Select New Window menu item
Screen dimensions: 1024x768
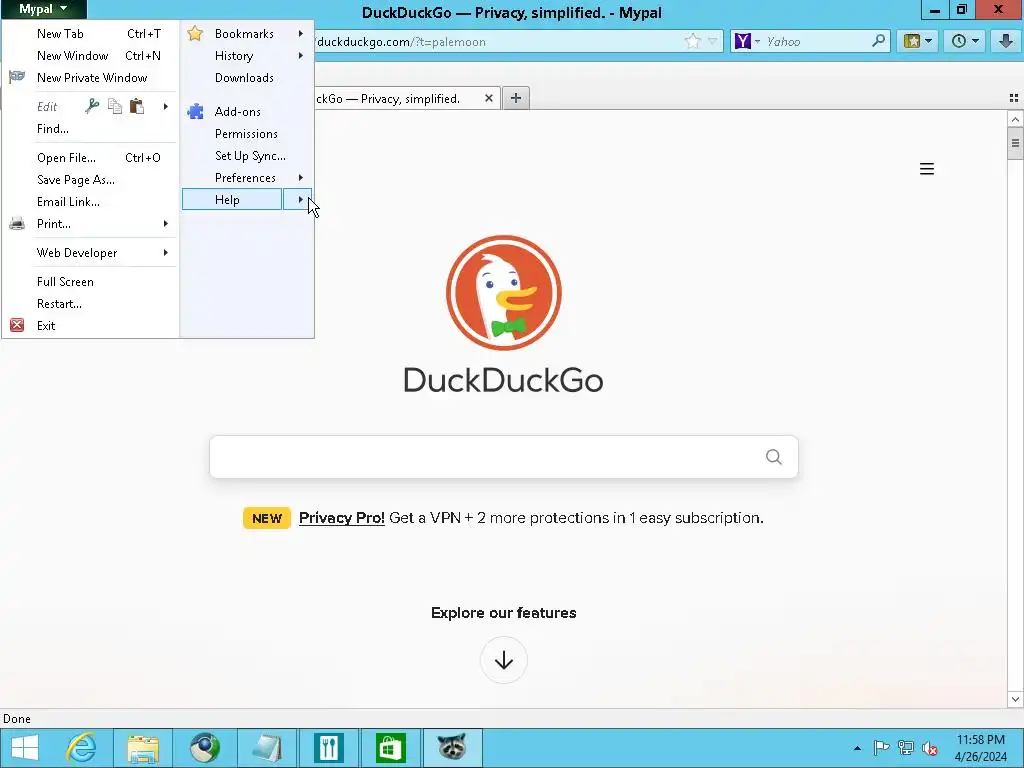coord(89,56)
